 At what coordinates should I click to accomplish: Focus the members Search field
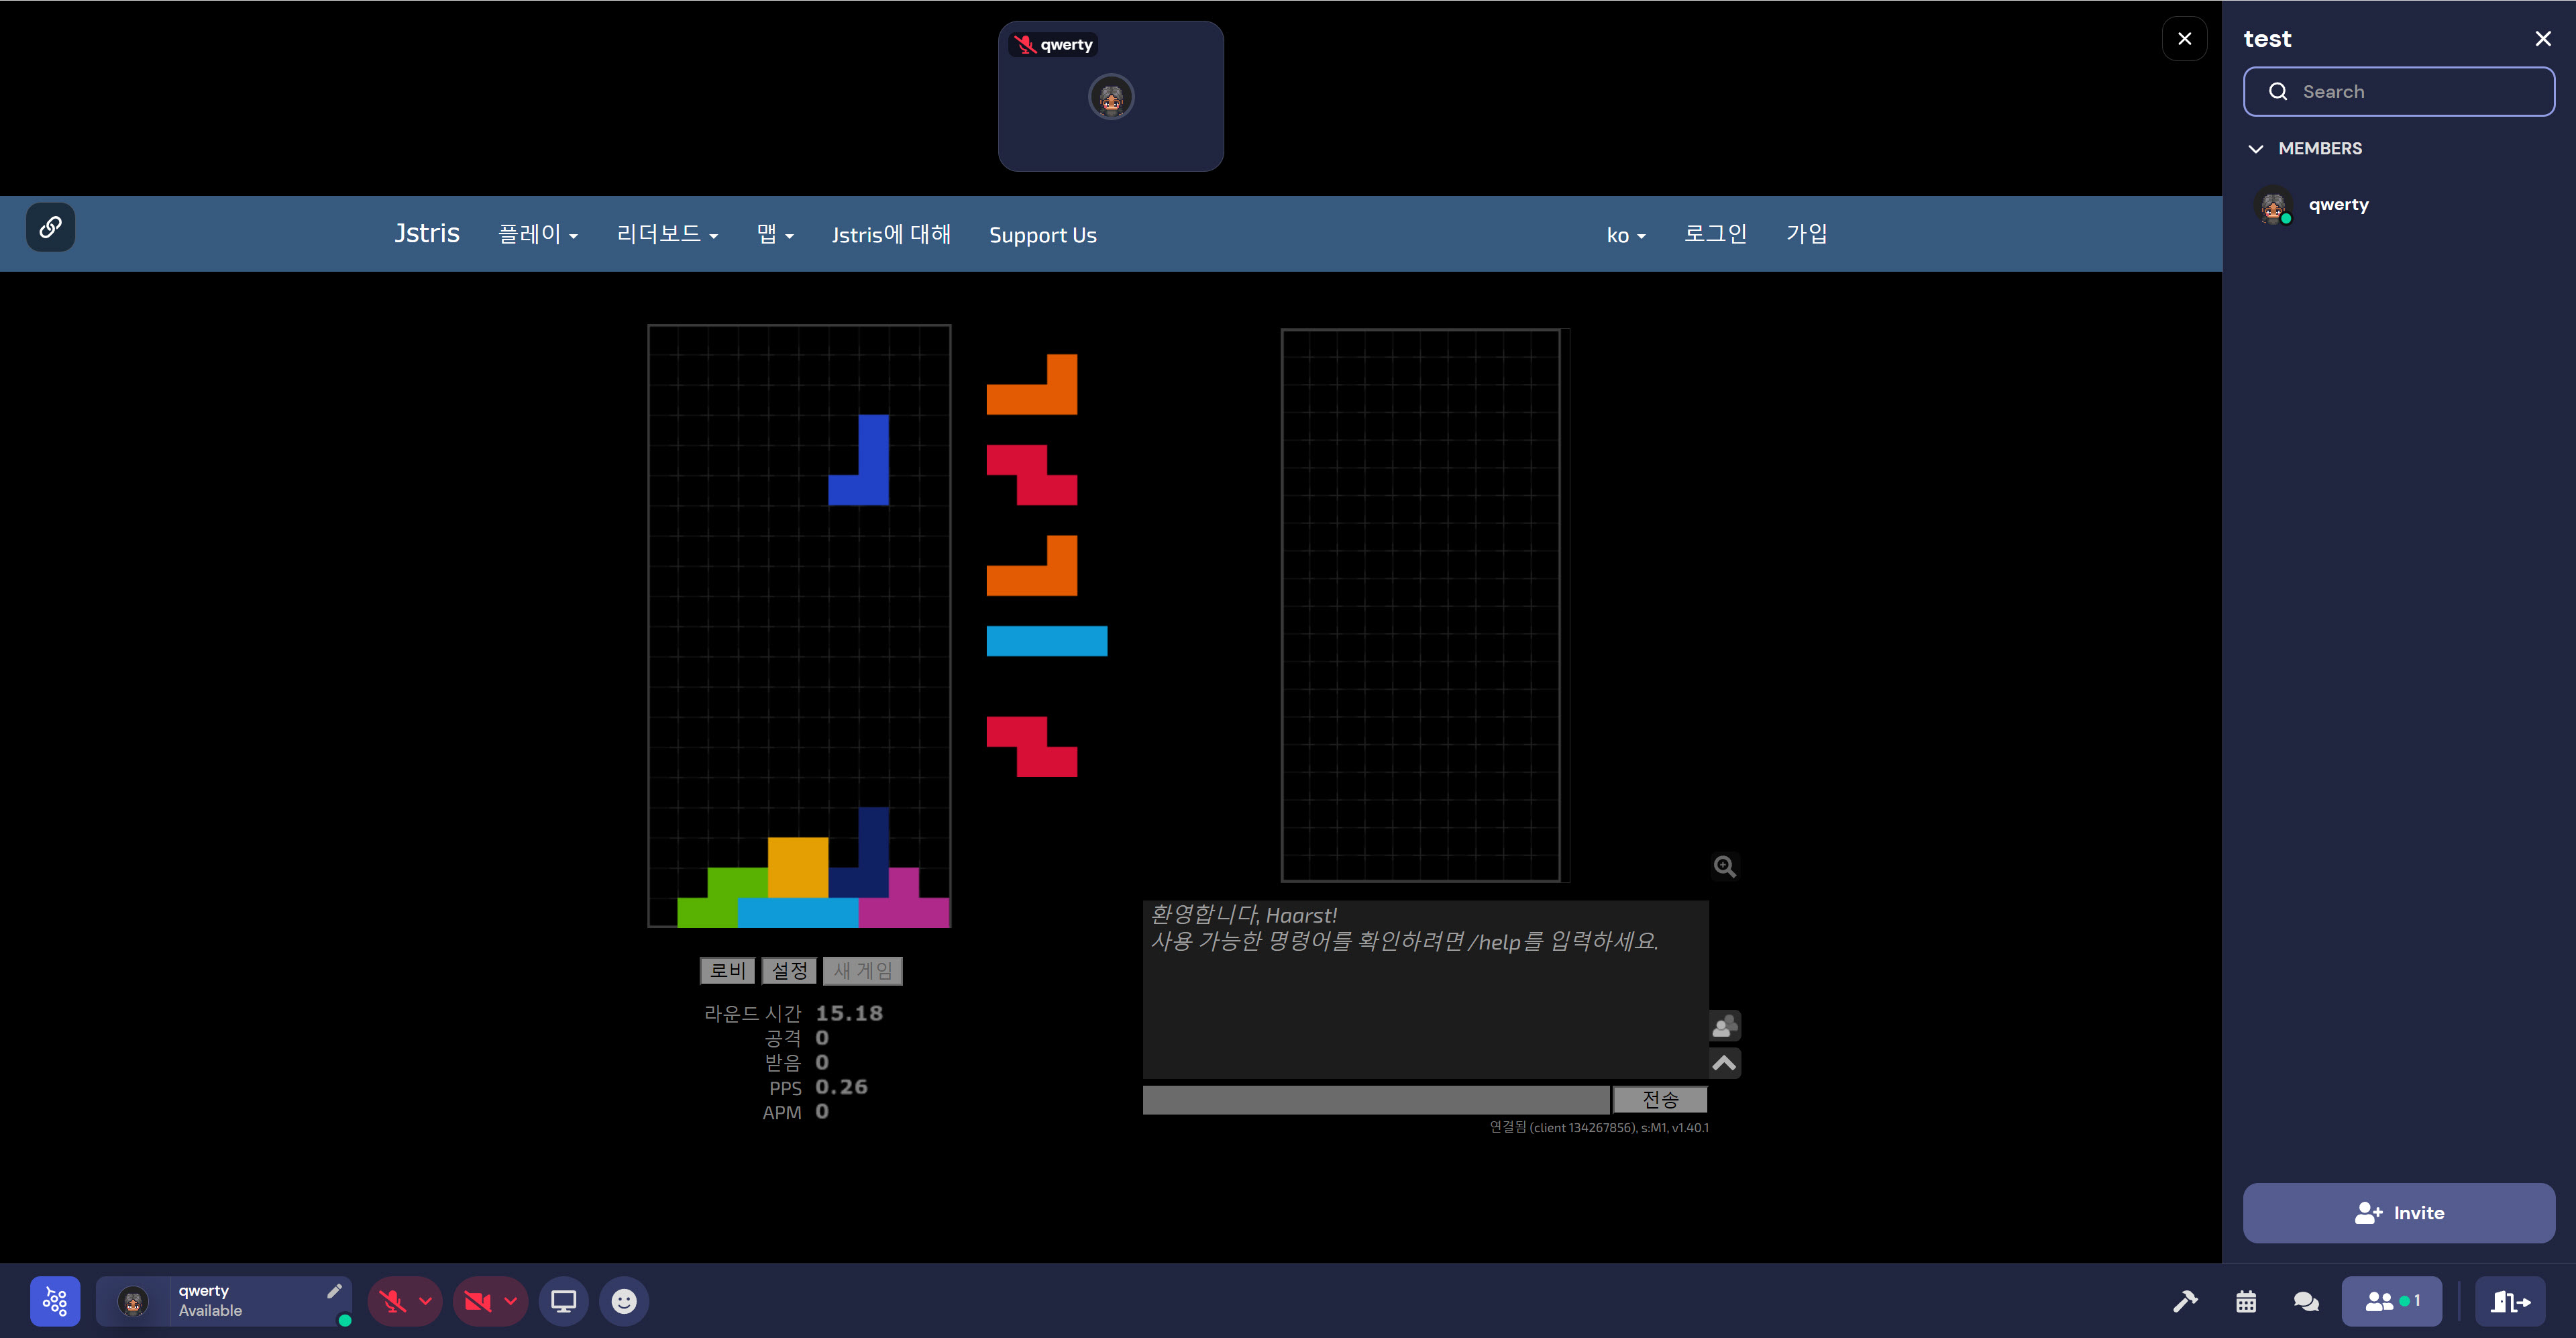[2398, 92]
